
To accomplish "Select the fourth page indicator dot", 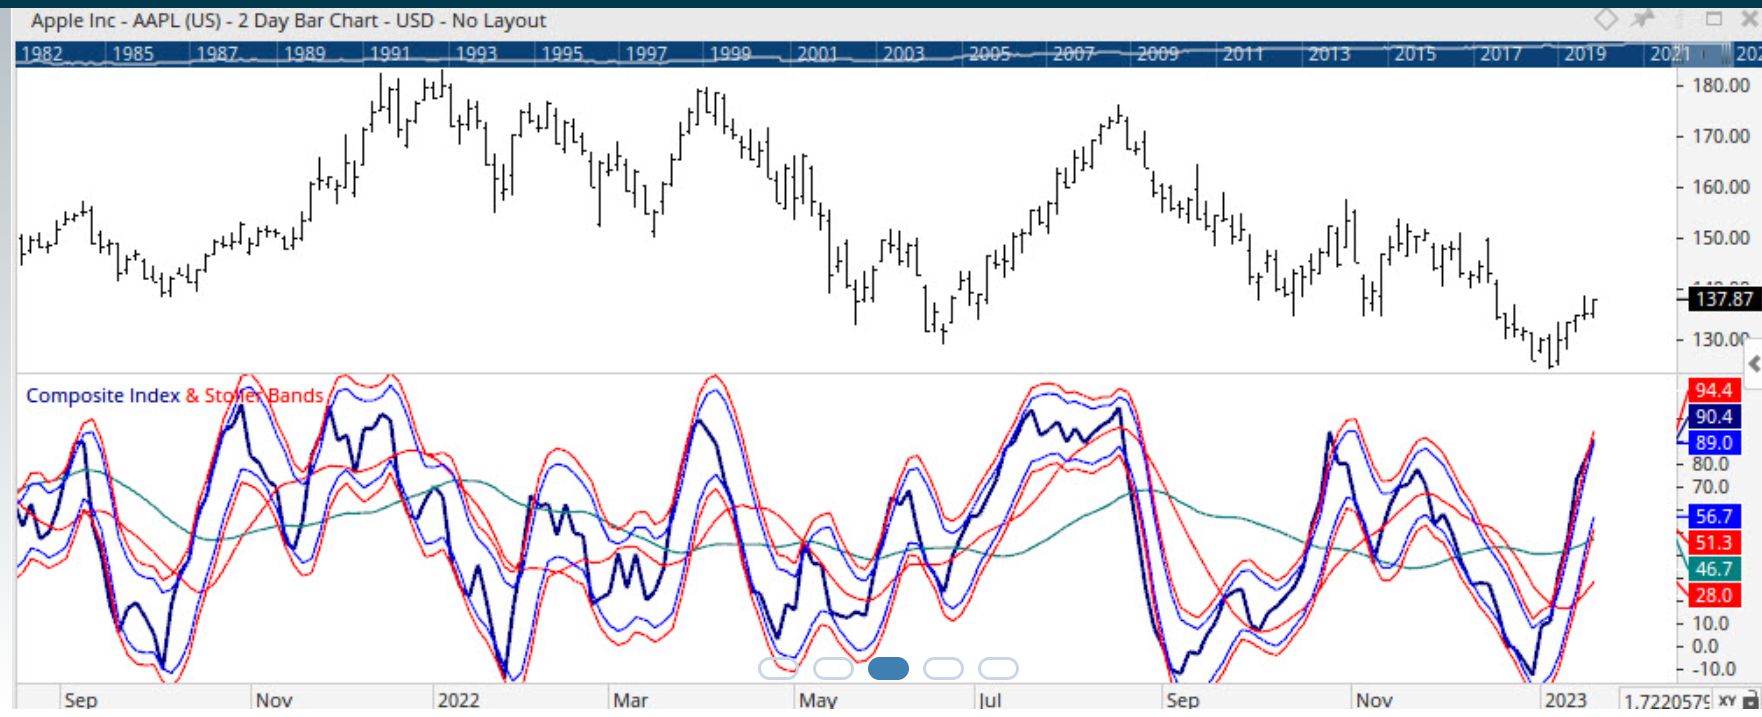I will point(943,668).
